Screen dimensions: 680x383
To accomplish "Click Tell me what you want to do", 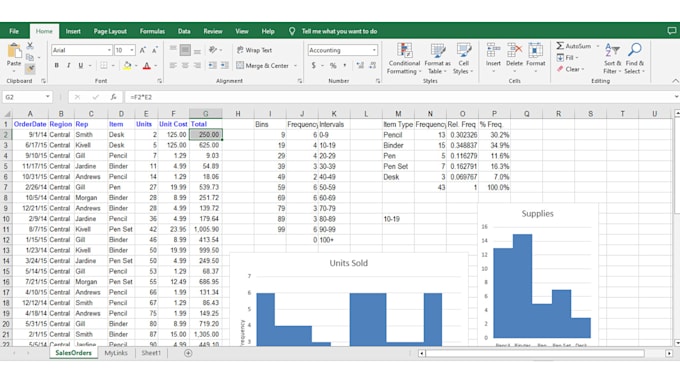I will (339, 31).
